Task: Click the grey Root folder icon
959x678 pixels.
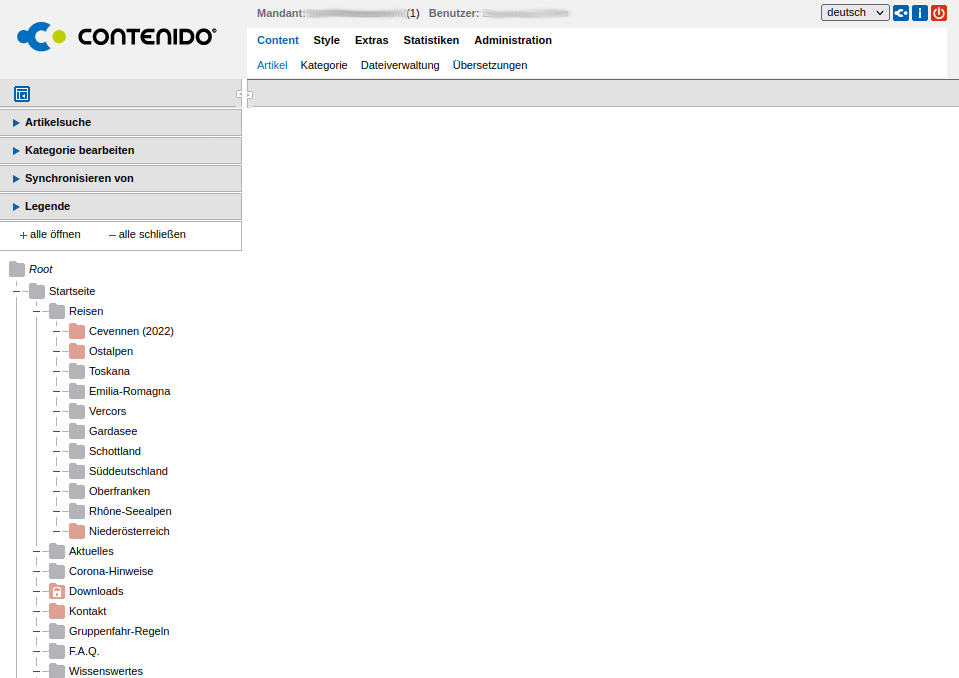Action: [x=17, y=269]
